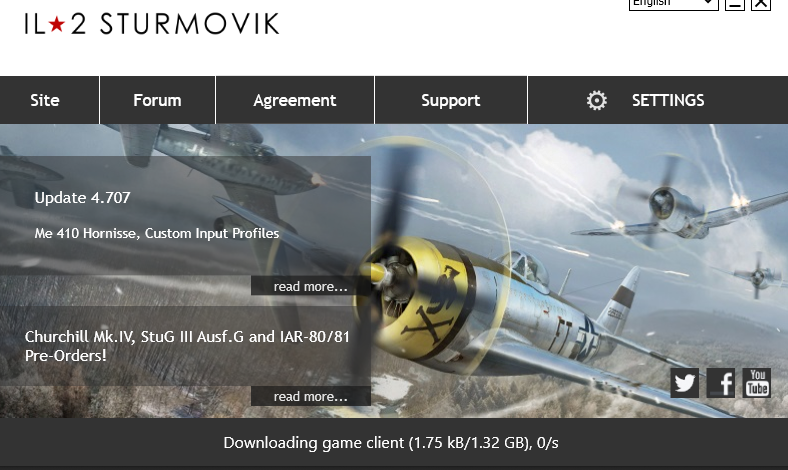Screen dimensions: 788x470
Task: Click the IL-2 Sturmovik logo
Action: click(x=152, y=24)
